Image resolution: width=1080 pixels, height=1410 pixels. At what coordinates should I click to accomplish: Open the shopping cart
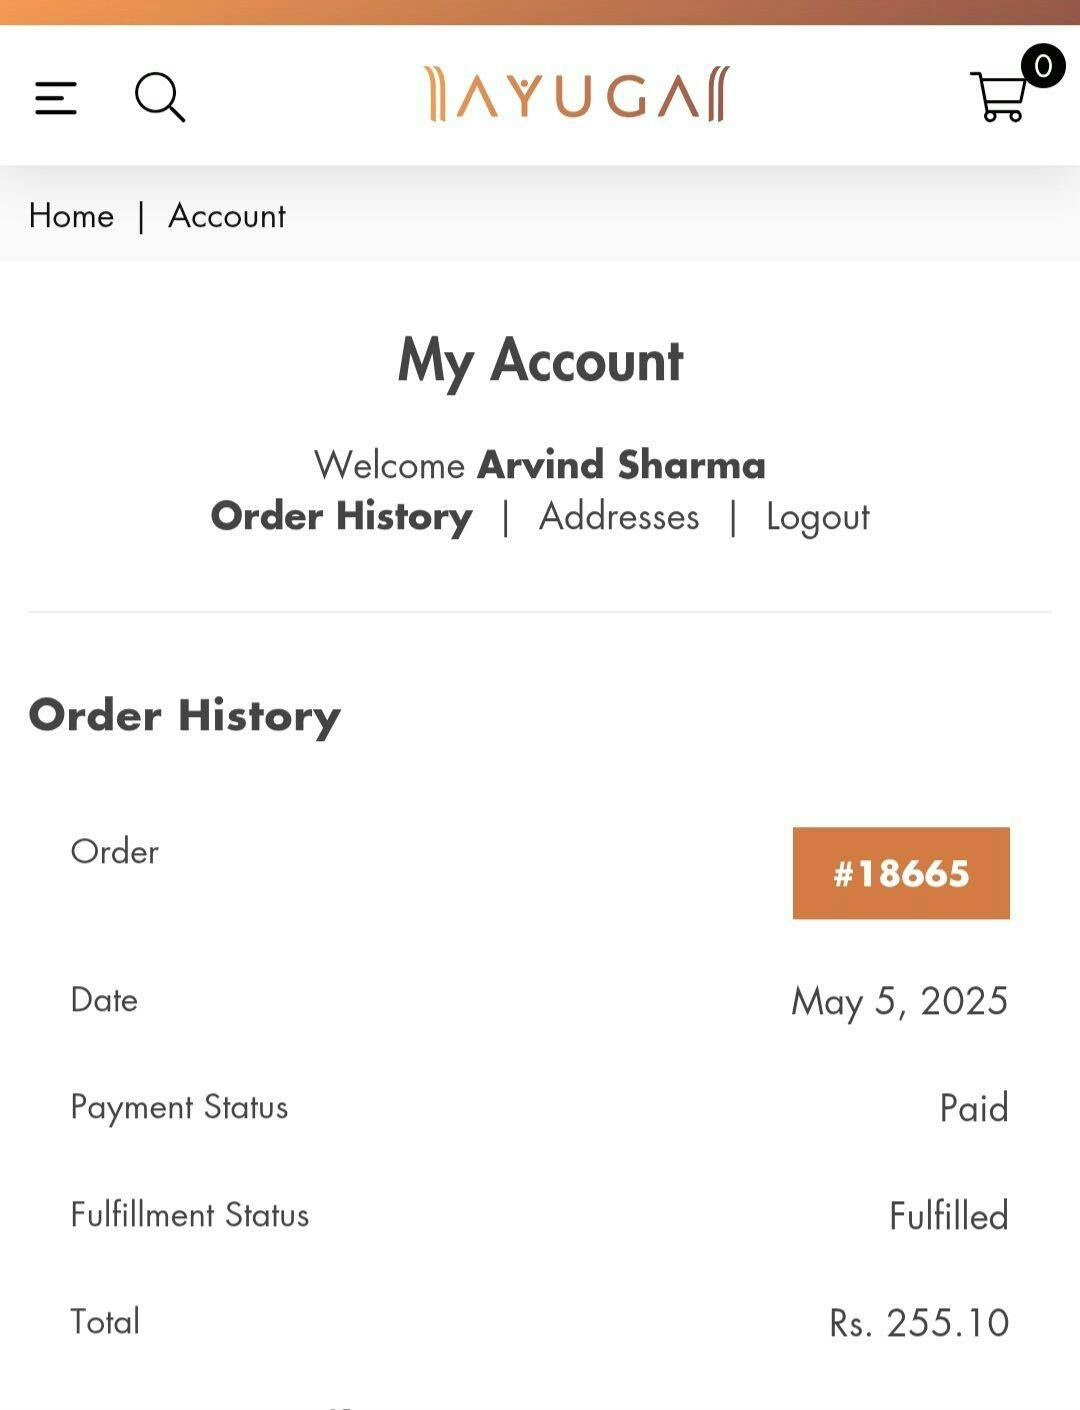coord(999,98)
